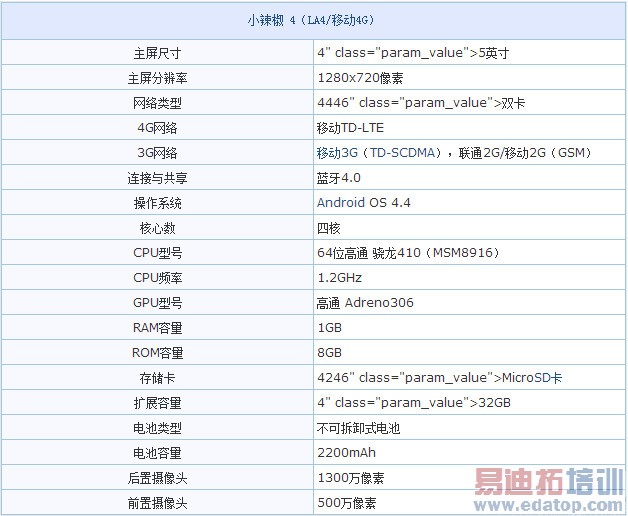Select the GPU型号 label
628x516 pixels.
pos(157,303)
